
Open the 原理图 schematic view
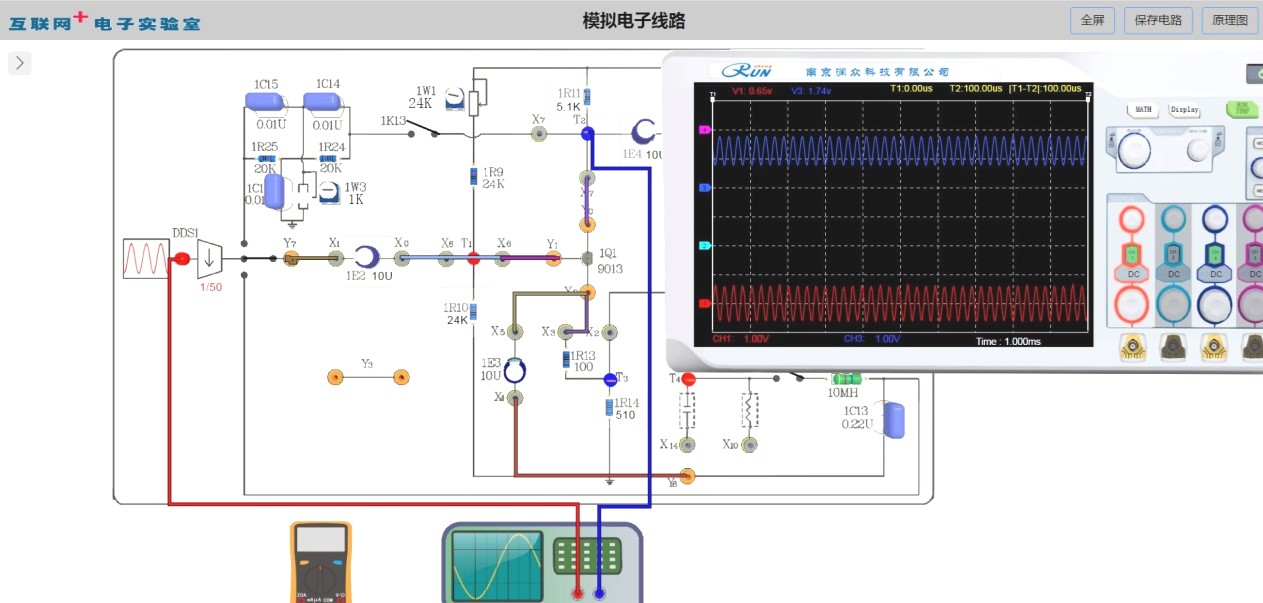1230,20
